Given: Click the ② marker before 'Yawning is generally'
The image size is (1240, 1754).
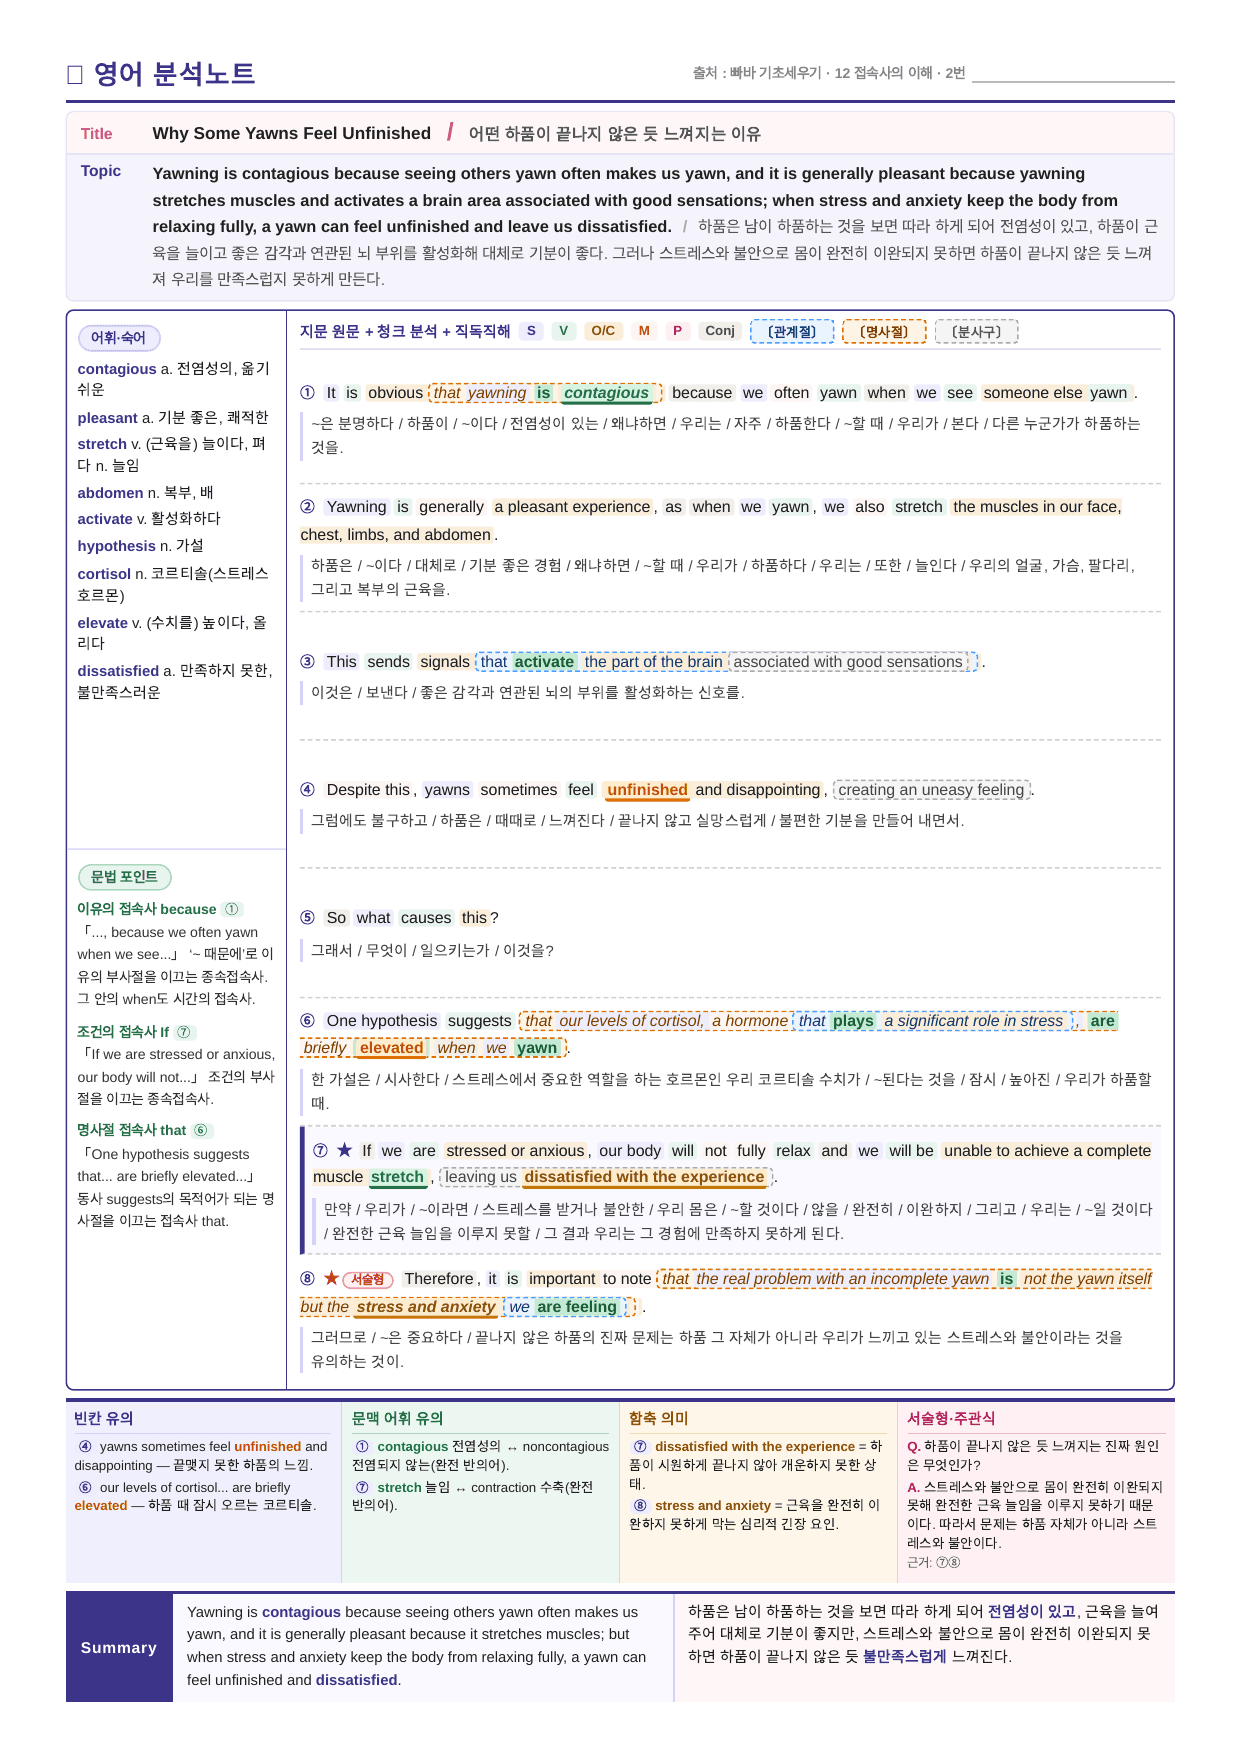Looking at the screenshot, I should point(308,507).
